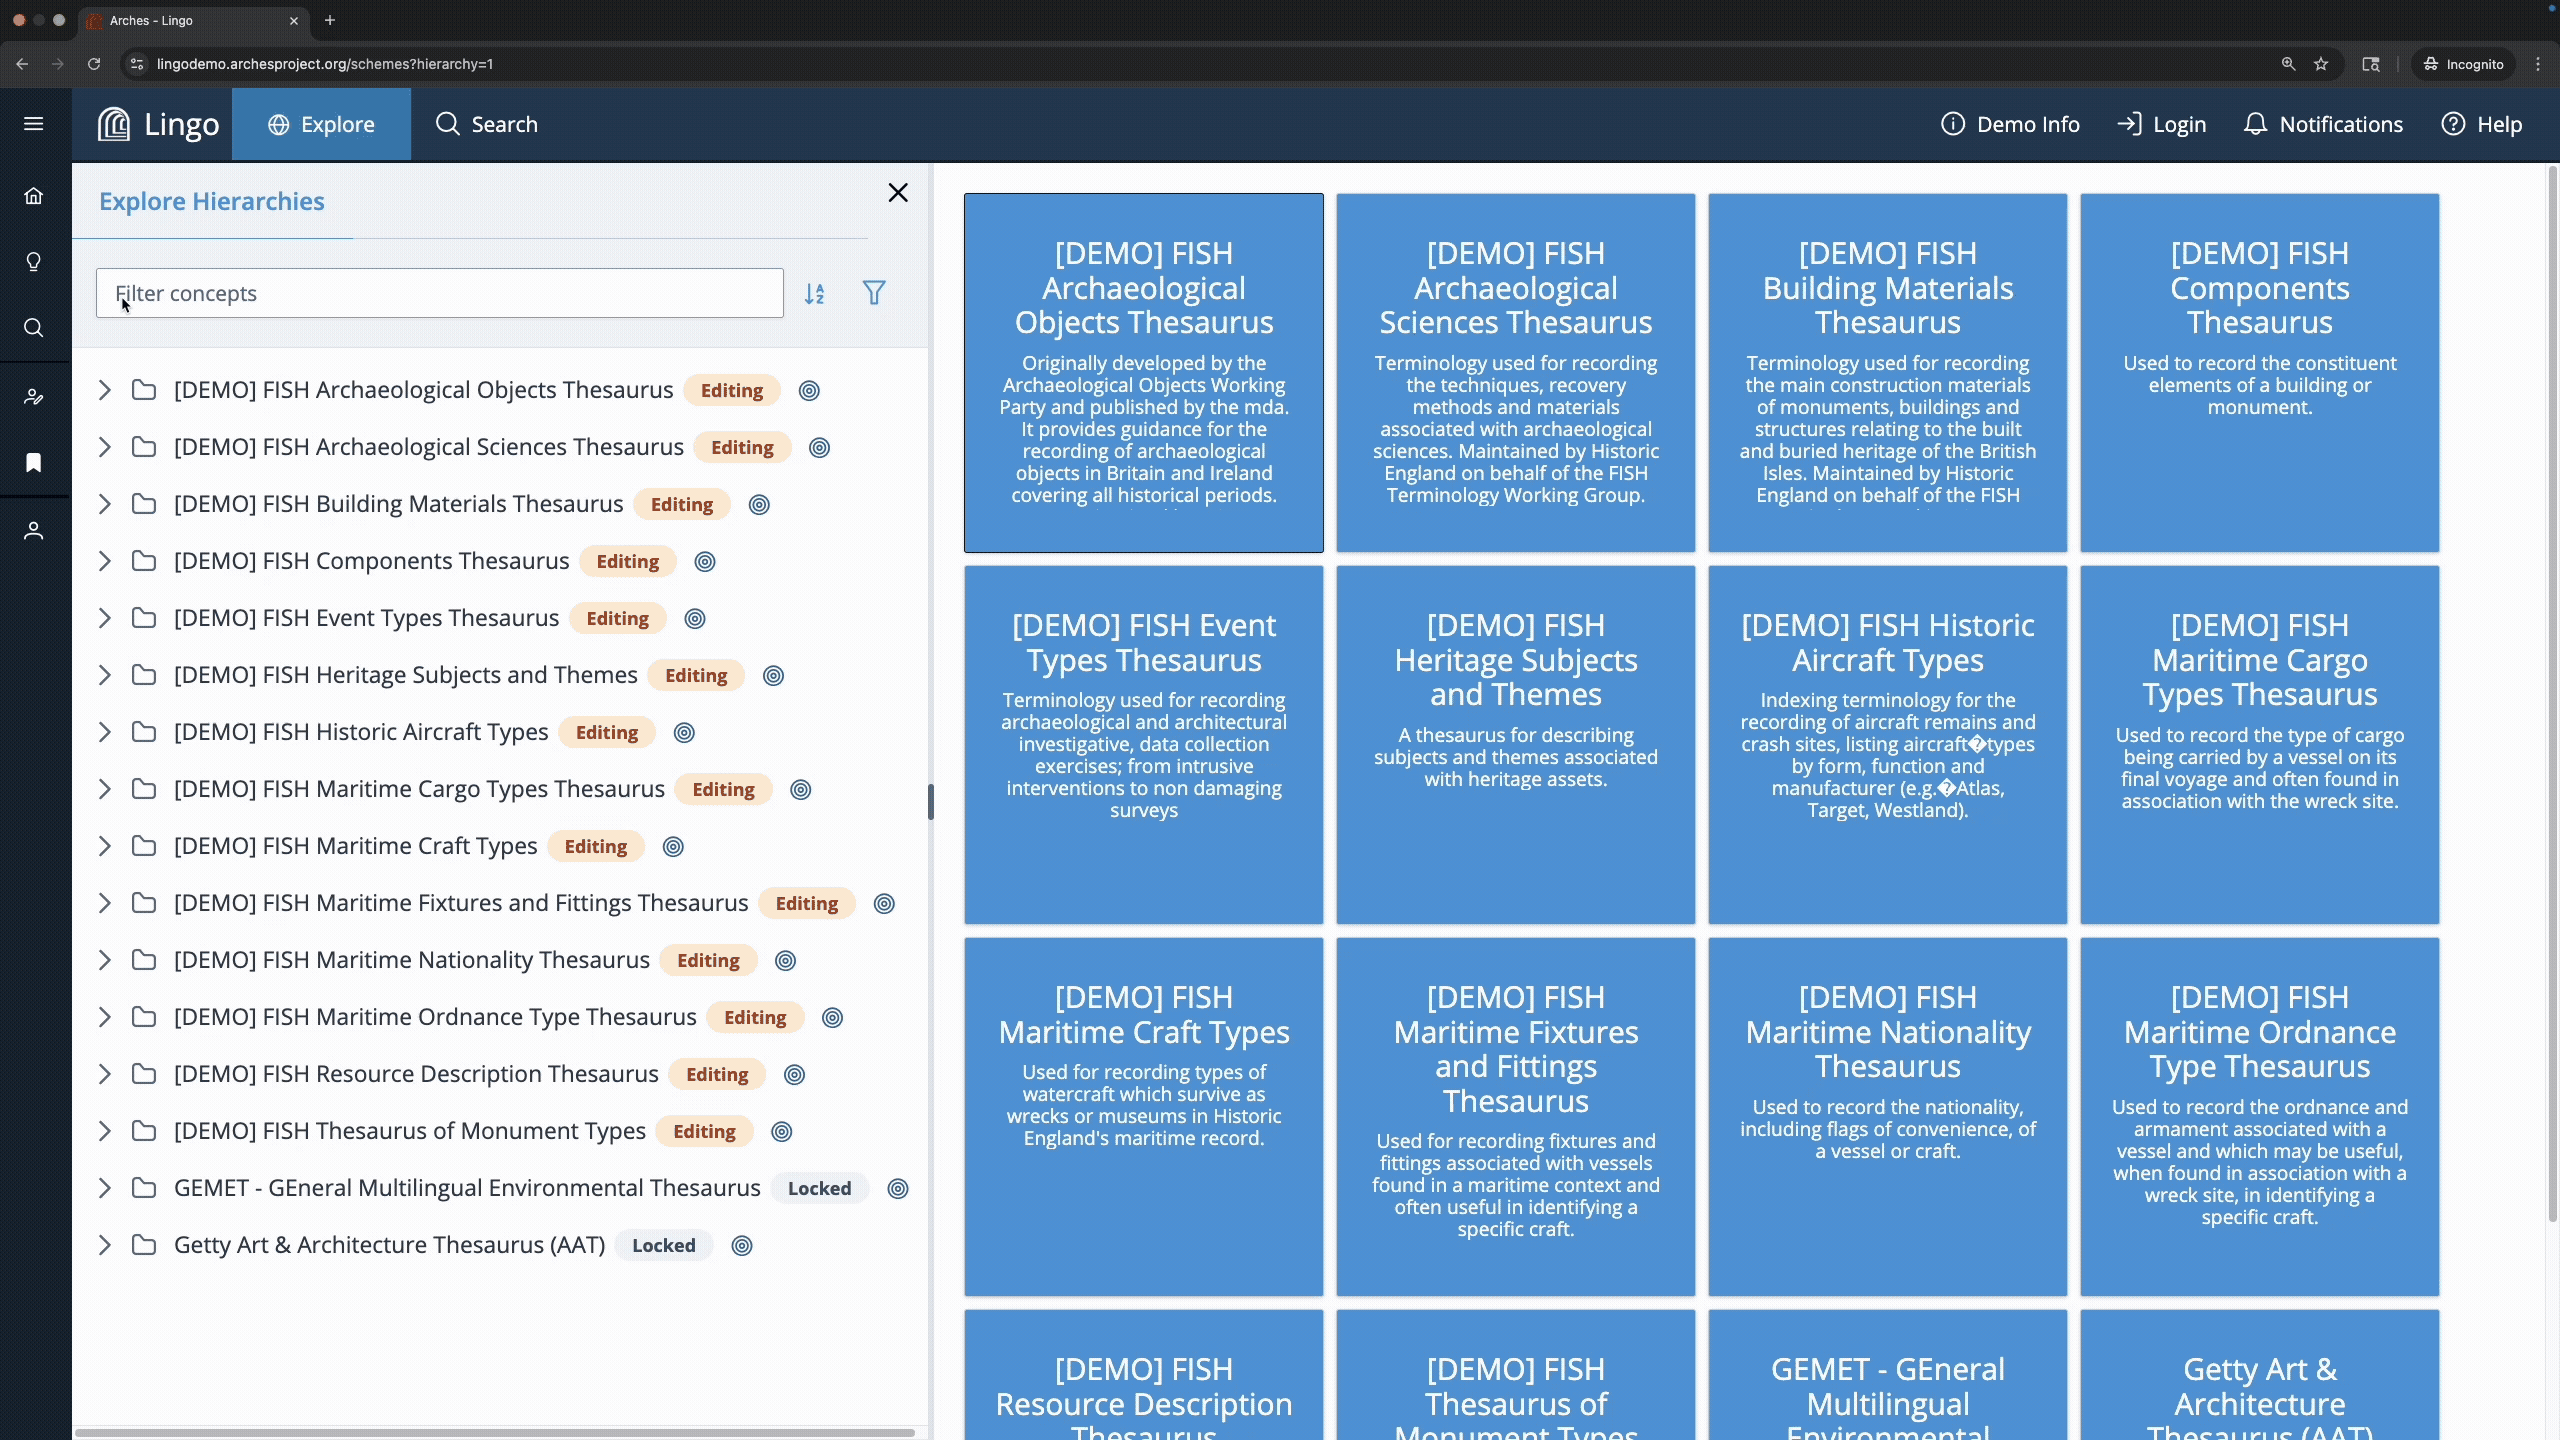Click the home icon in left sidebar
2560x1440 pixels.
[x=34, y=195]
